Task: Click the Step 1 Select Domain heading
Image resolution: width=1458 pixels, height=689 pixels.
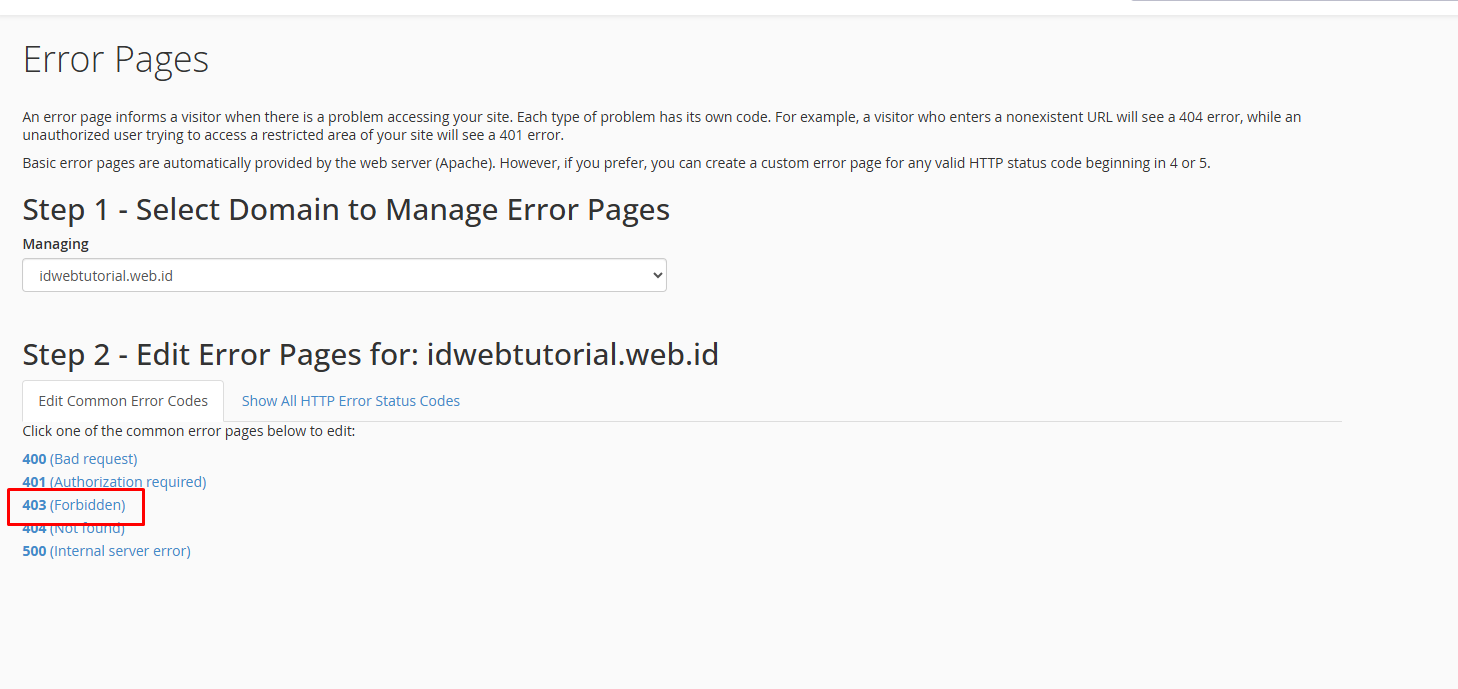Action: [346, 209]
